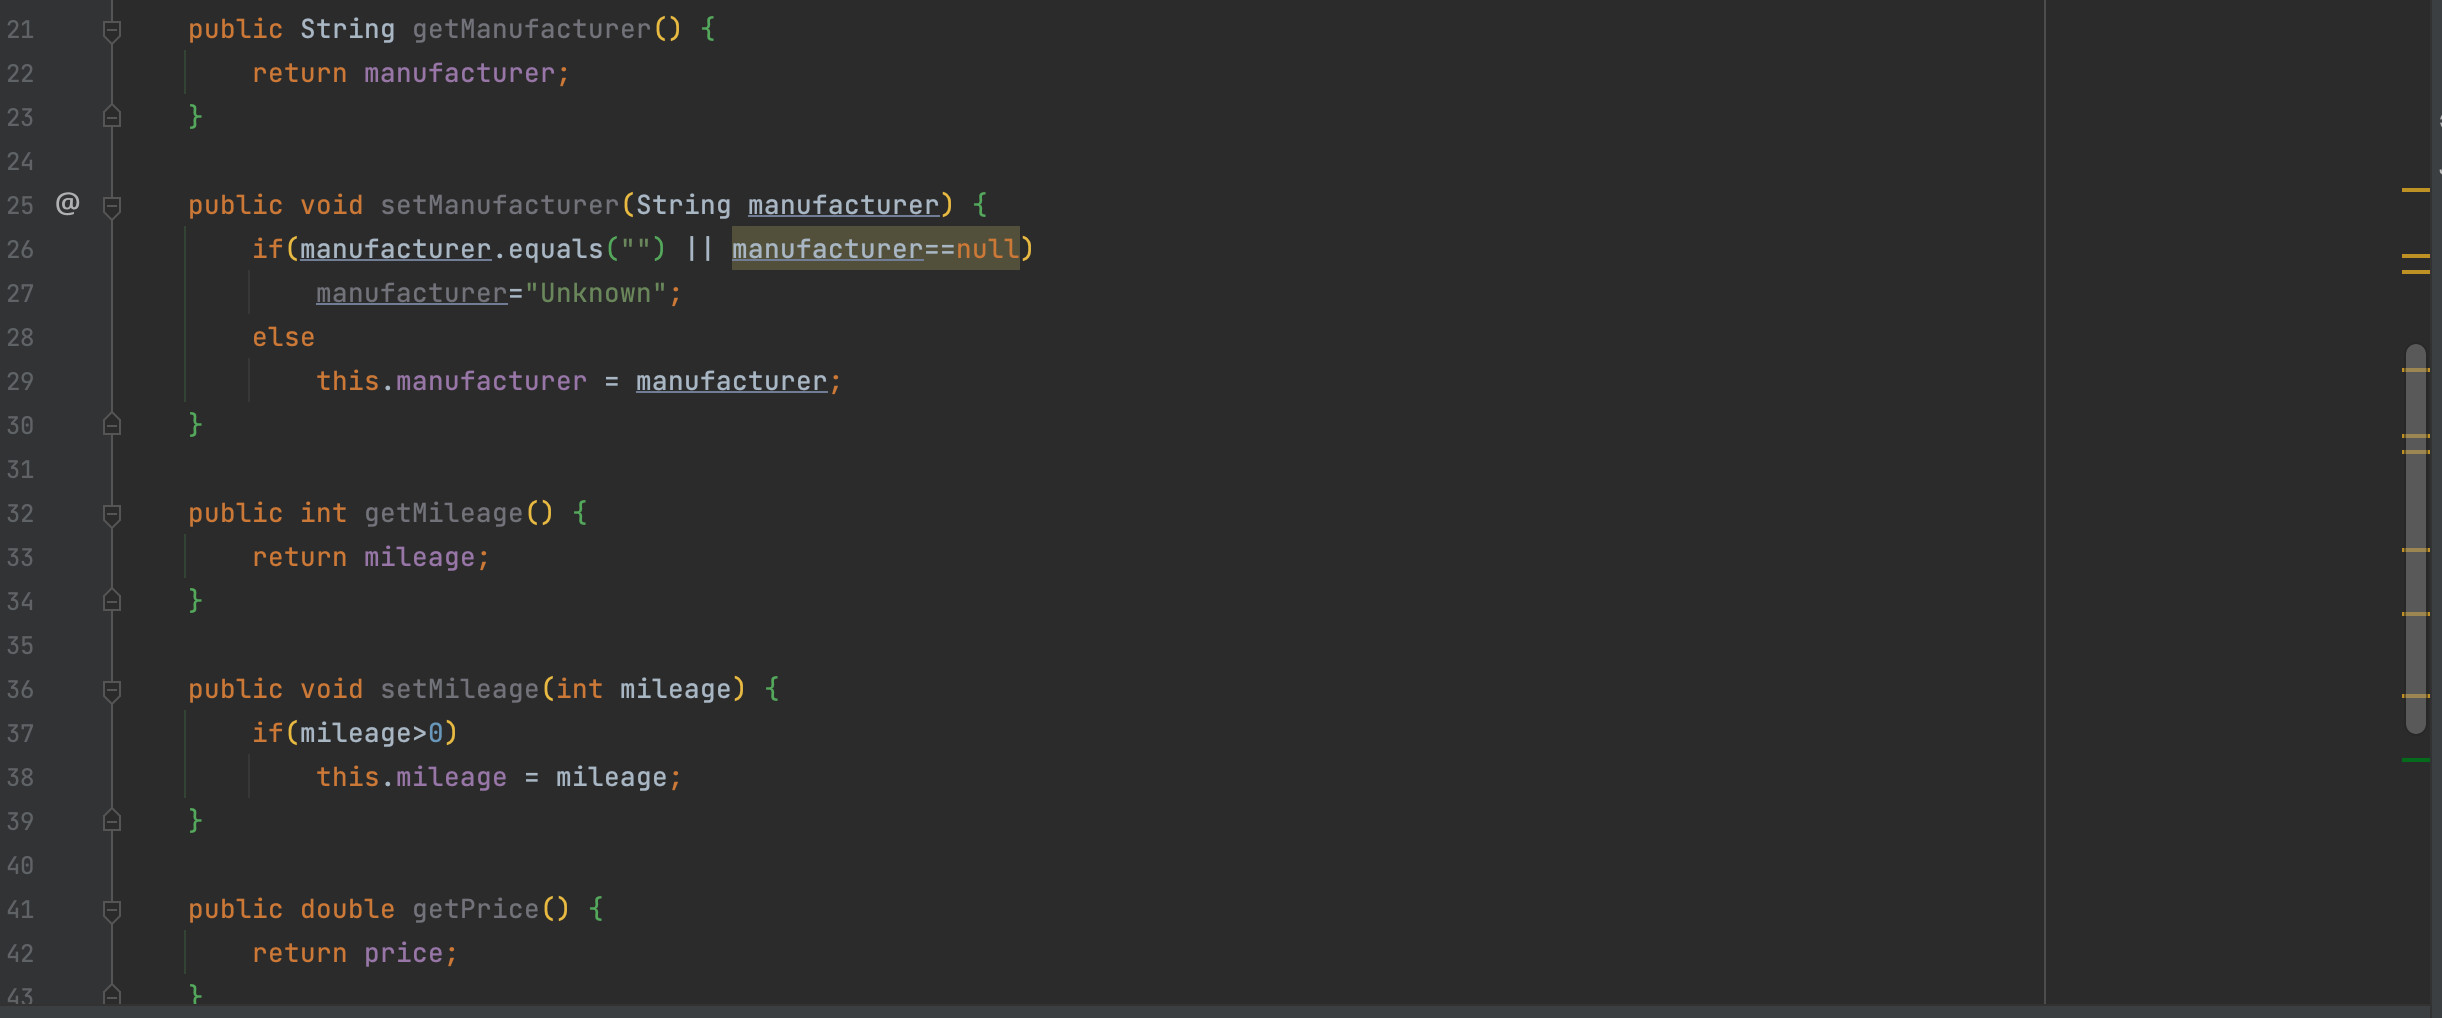This screenshot has height=1018, width=2442.
Task: Collapse the getManufacturer method fold arrow
Action: (x=111, y=29)
